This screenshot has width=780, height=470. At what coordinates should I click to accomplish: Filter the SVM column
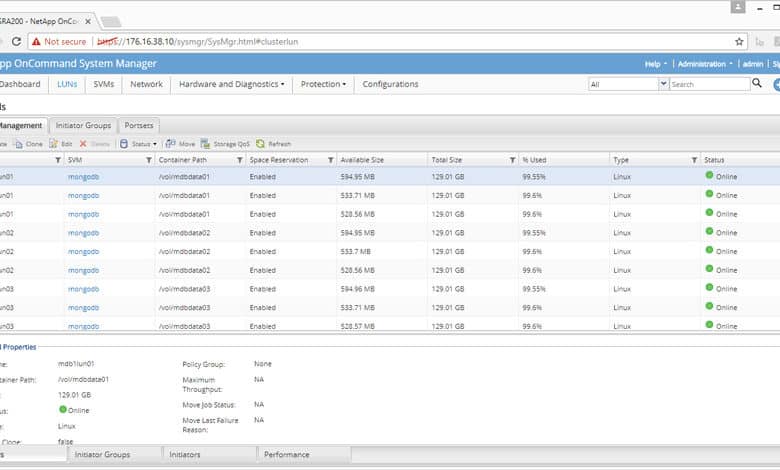point(149,160)
